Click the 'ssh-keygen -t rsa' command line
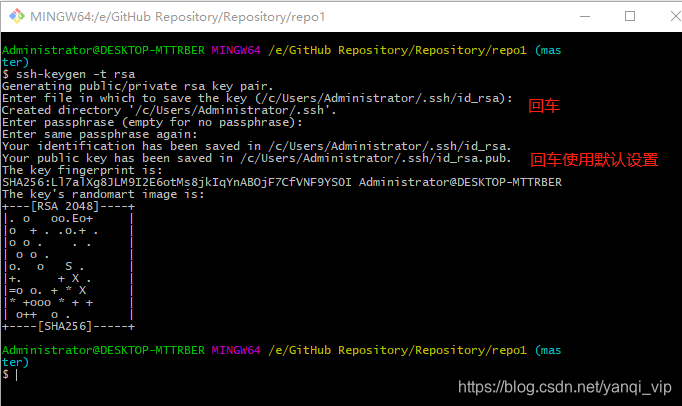682x406 pixels. click(x=69, y=74)
